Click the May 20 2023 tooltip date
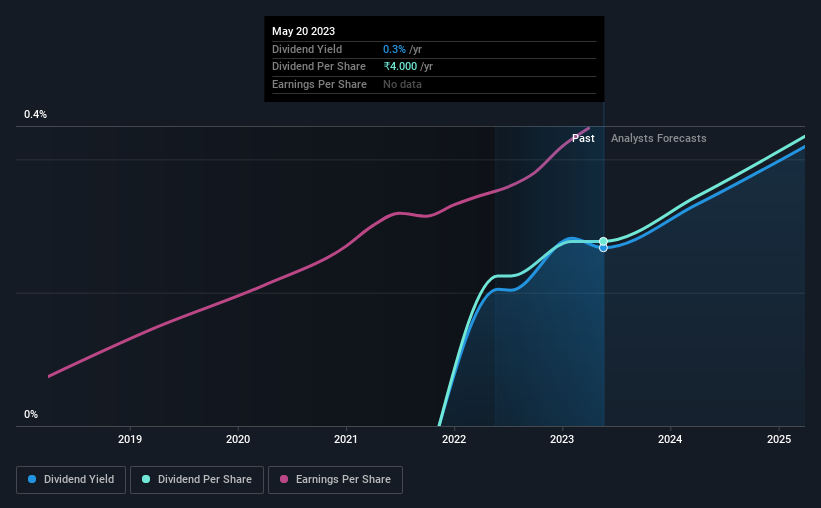 coord(303,31)
